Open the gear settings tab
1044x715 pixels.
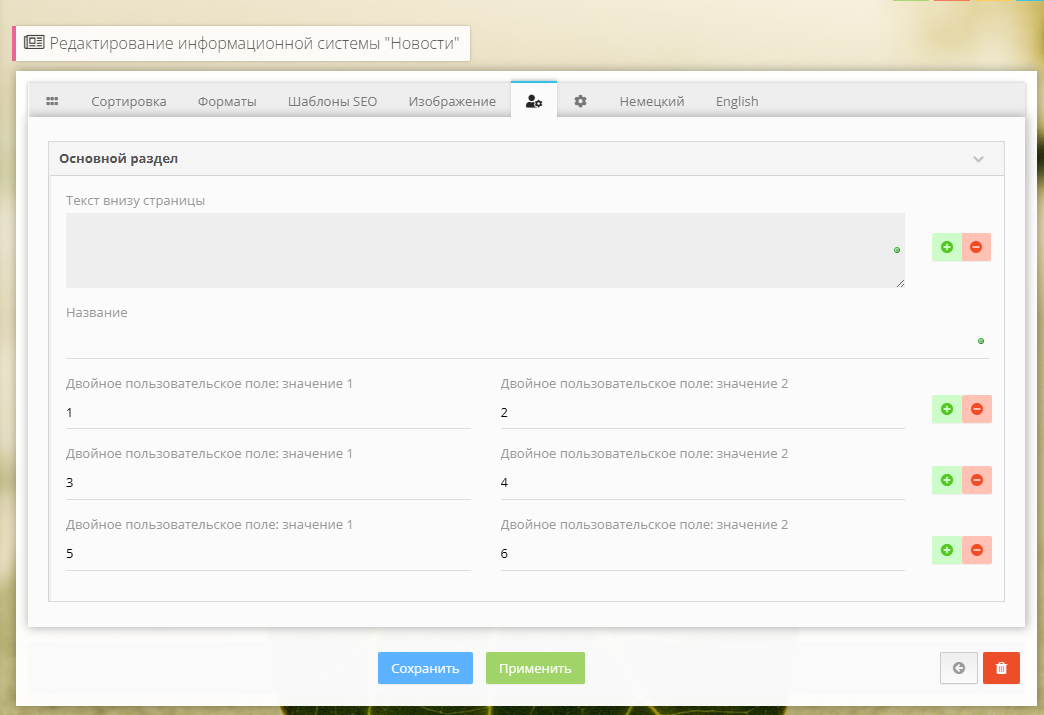[x=580, y=101]
